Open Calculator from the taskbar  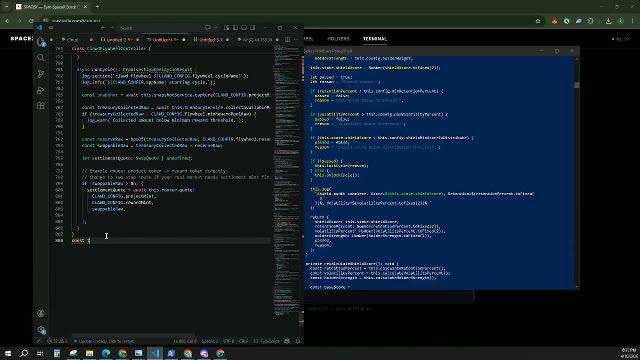(57, 353)
